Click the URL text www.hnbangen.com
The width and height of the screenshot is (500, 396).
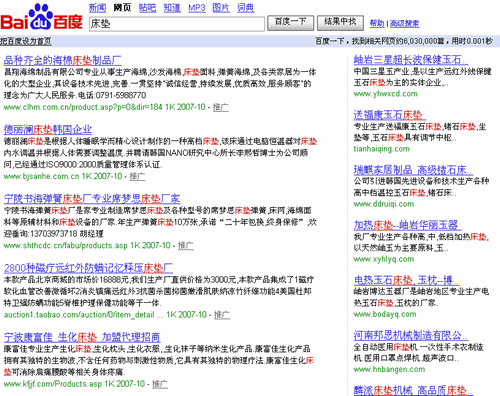[389, 369]
